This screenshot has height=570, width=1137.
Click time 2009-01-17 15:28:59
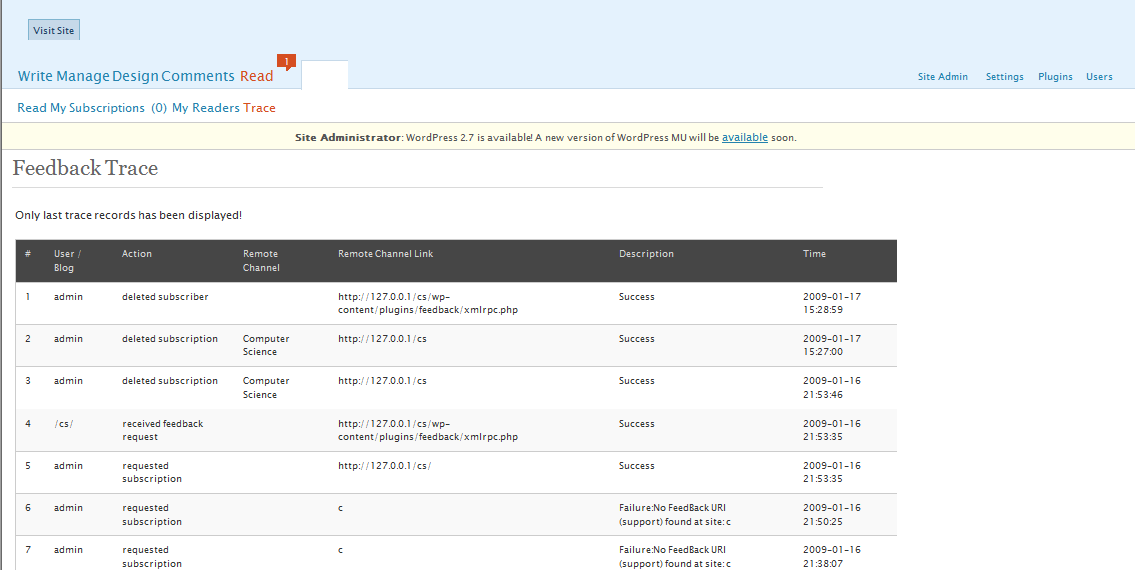click(832, 303)
